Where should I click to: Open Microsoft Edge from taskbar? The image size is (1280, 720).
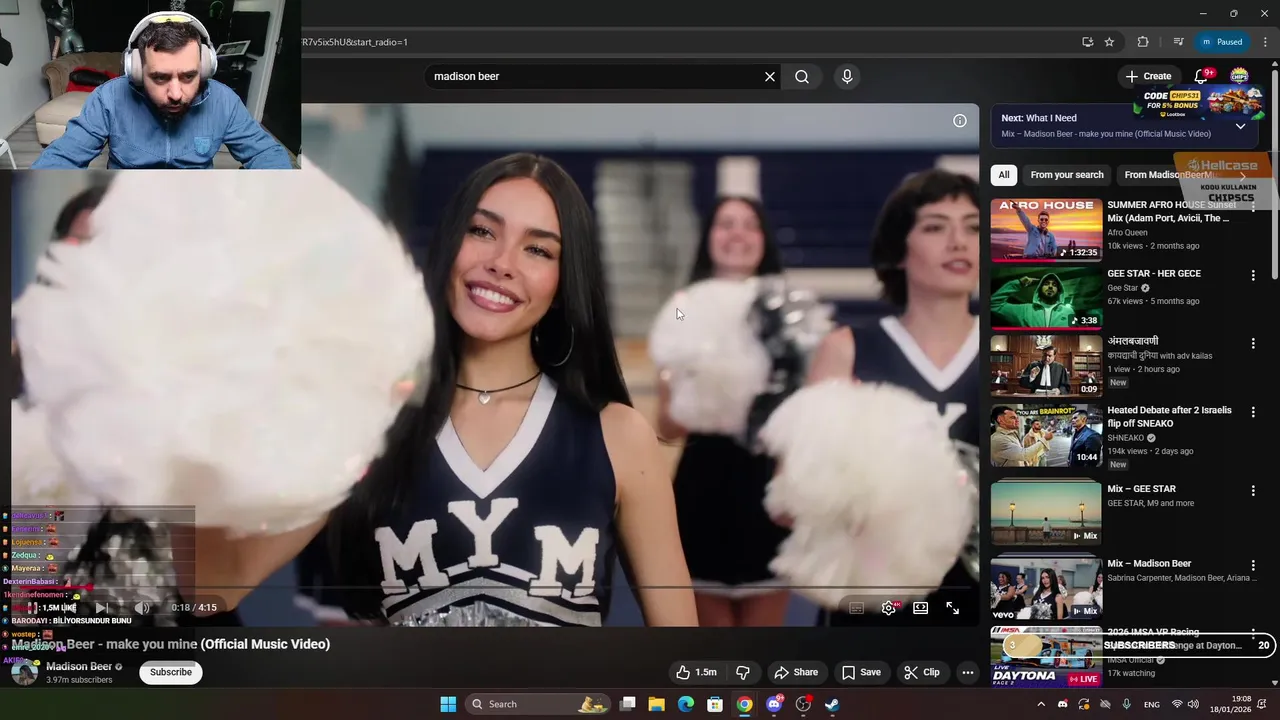point(686,704)
